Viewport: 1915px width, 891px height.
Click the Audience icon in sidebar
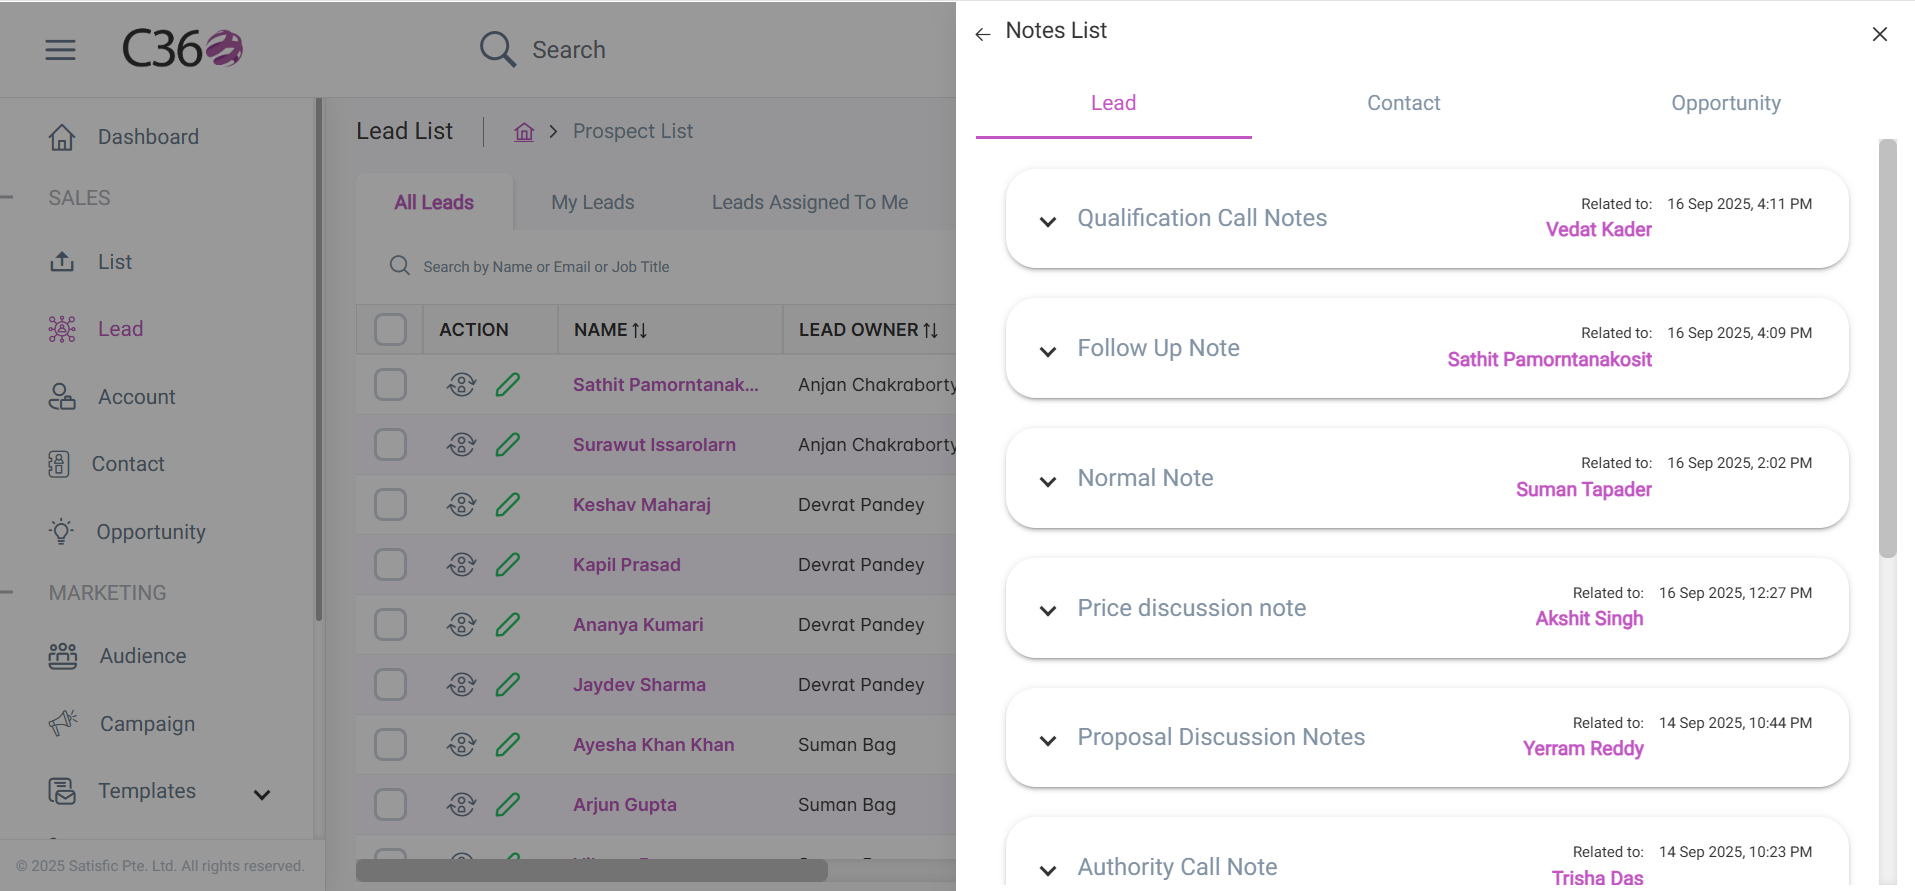point(63,656)
